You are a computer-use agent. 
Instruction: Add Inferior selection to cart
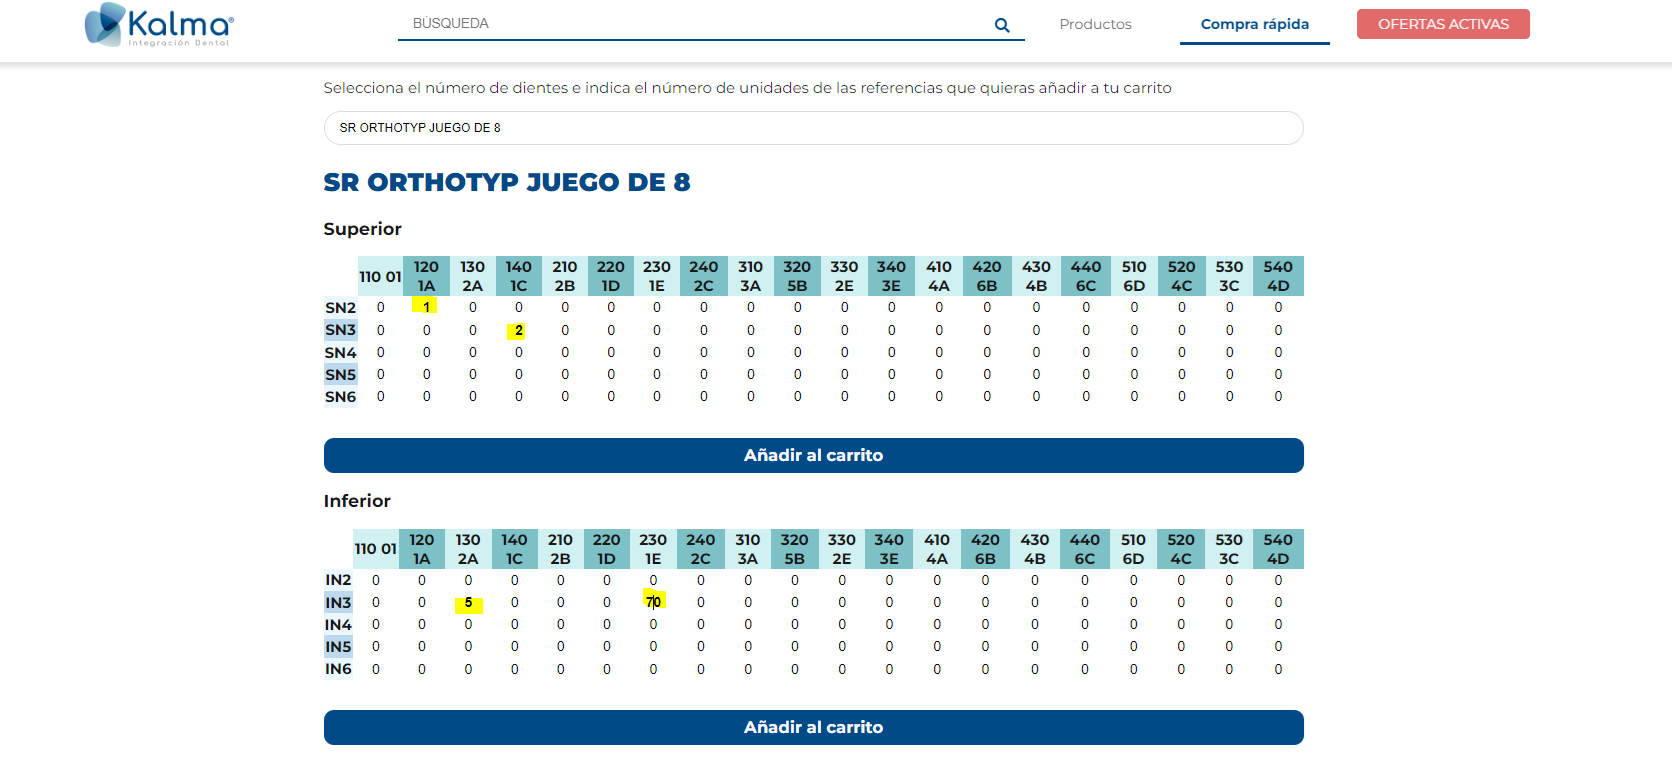tap(813, 727)
